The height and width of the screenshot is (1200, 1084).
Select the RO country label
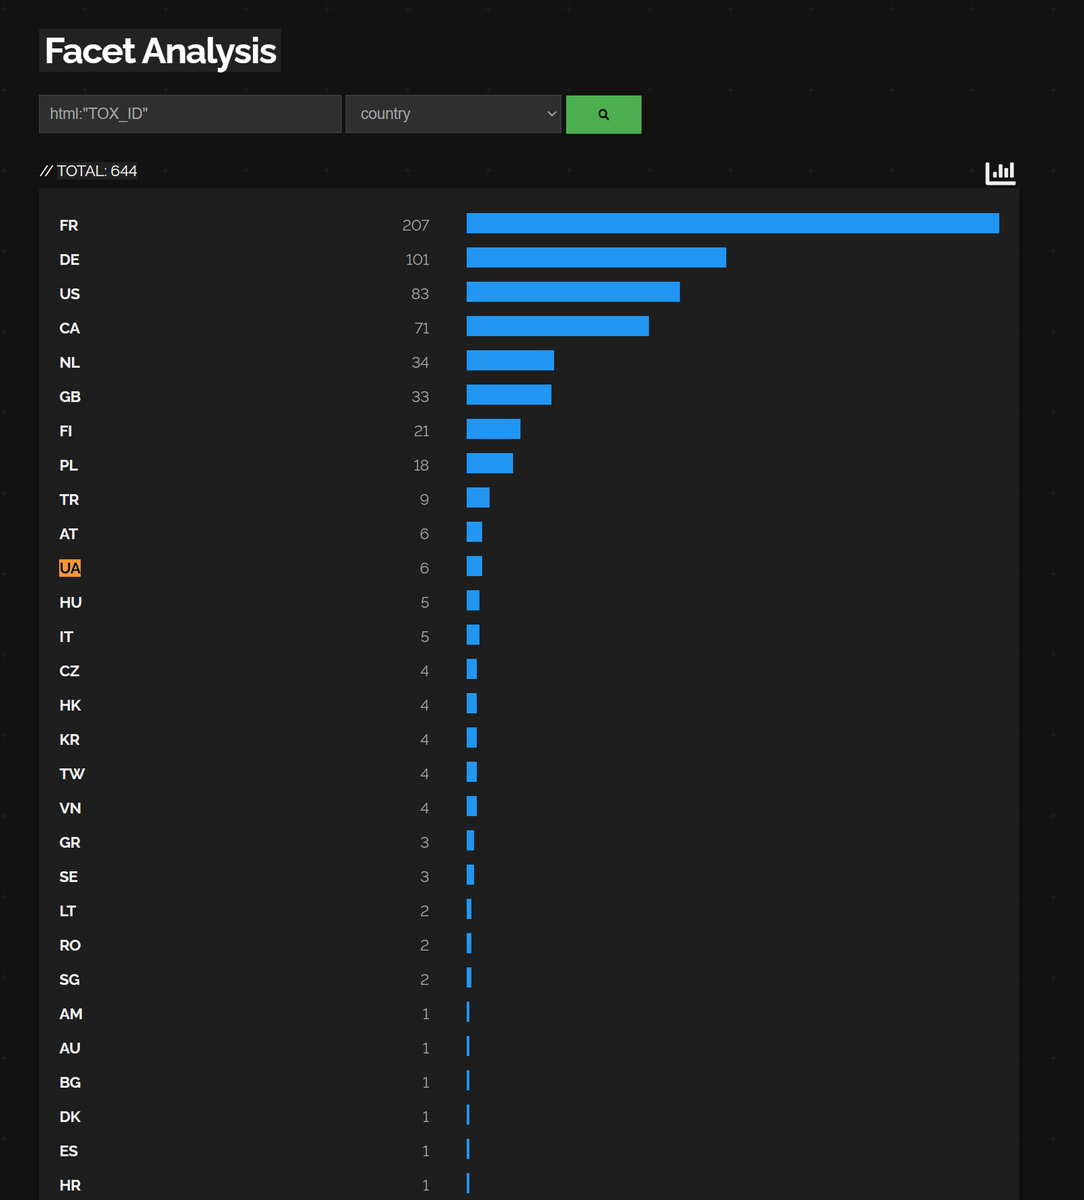pos(70,945)
